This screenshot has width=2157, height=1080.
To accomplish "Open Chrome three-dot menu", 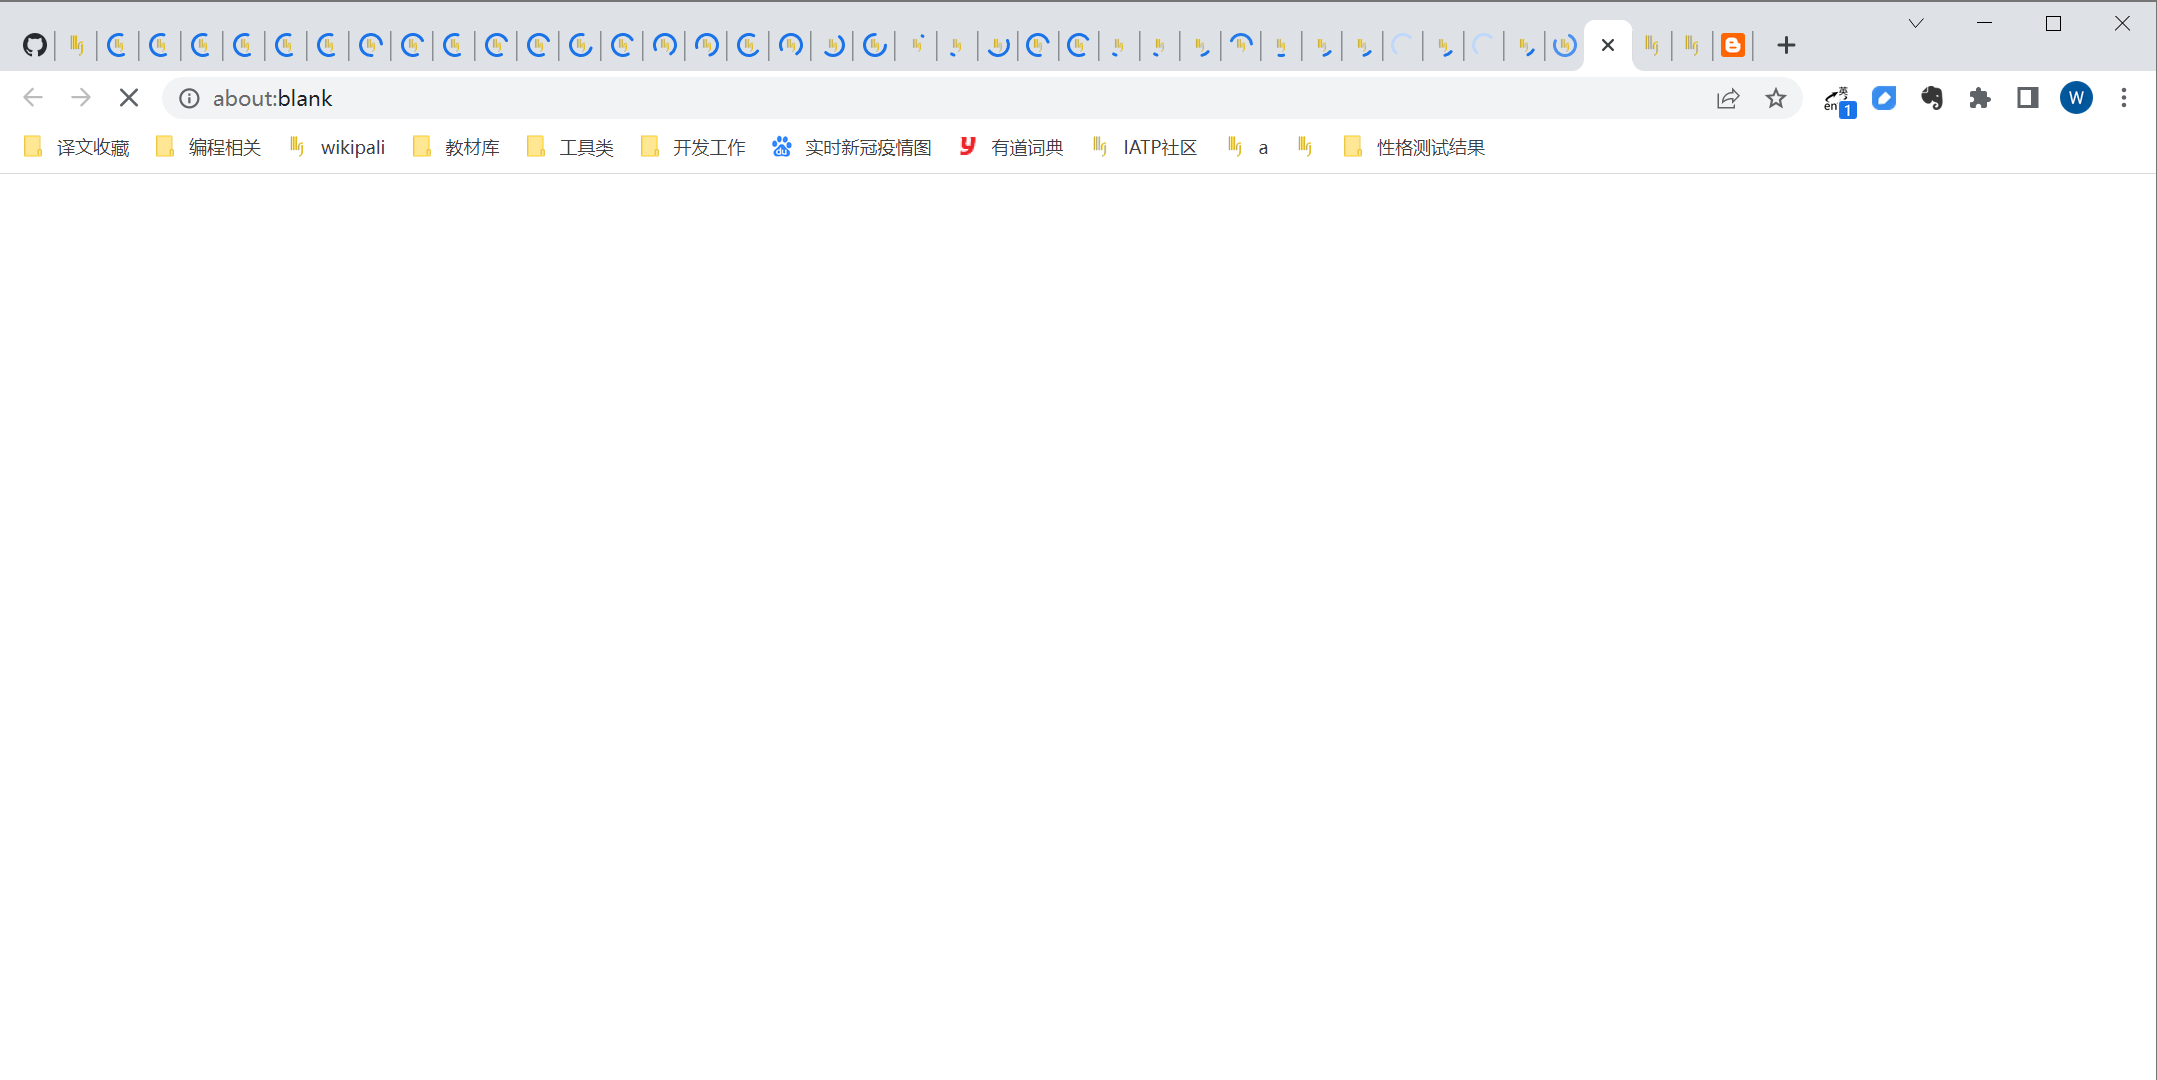I will (2124, 98).
